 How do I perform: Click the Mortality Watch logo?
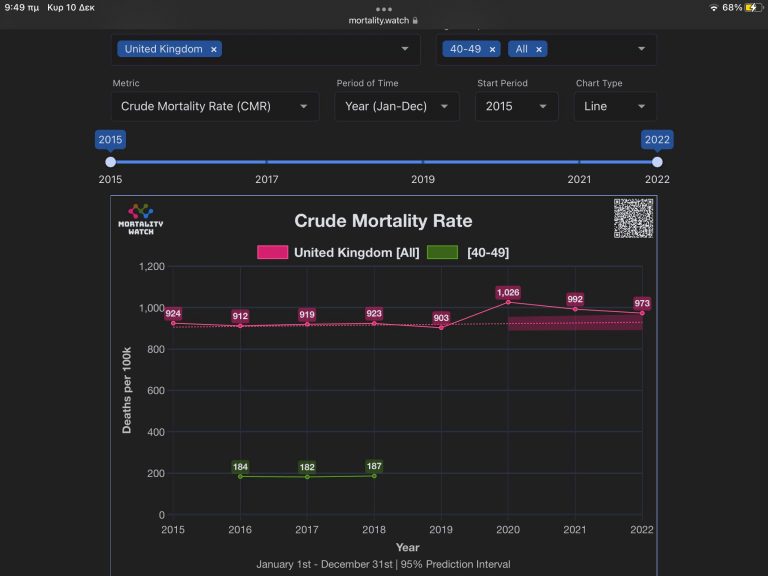[140, 218]
